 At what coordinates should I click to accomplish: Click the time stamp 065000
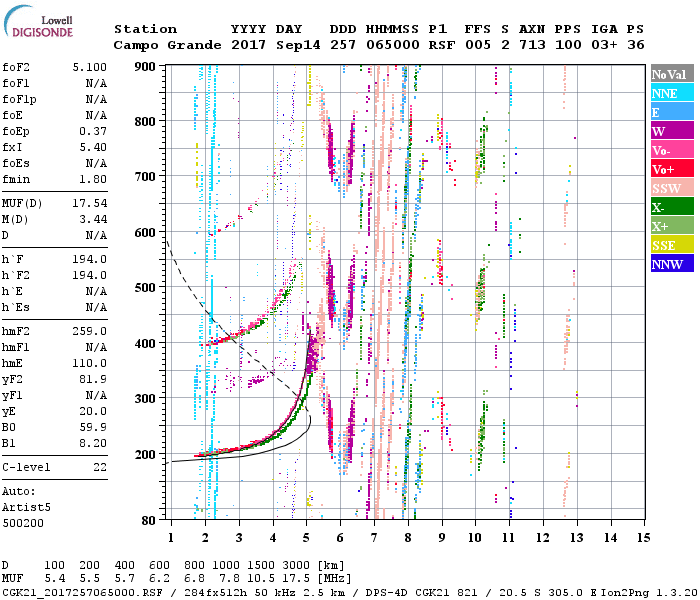click(x=393, y=45)
